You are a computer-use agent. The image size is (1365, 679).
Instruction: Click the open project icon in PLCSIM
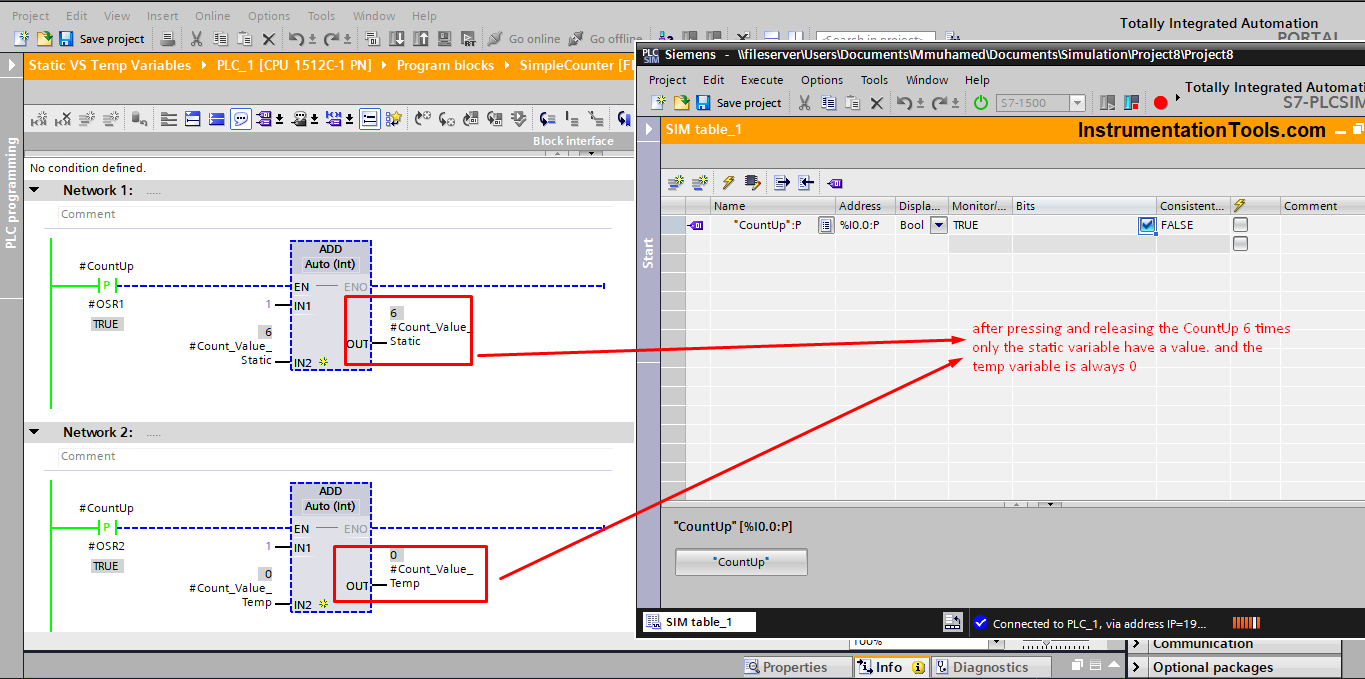[681, 103]
